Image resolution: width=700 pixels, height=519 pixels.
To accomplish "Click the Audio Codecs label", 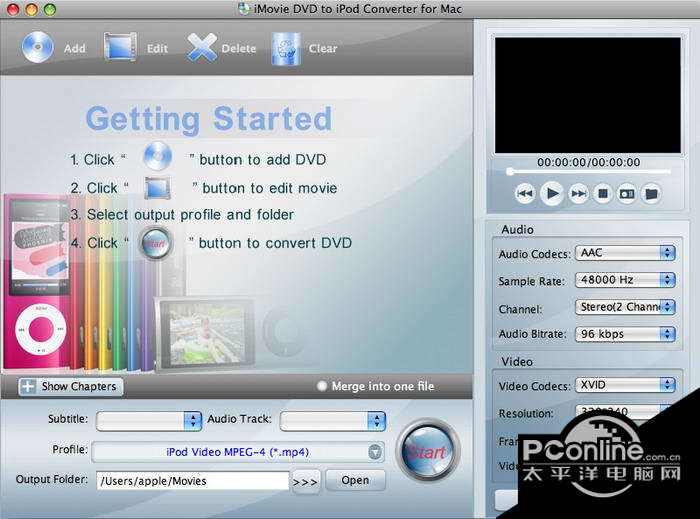I will click(x=534, y=254).
